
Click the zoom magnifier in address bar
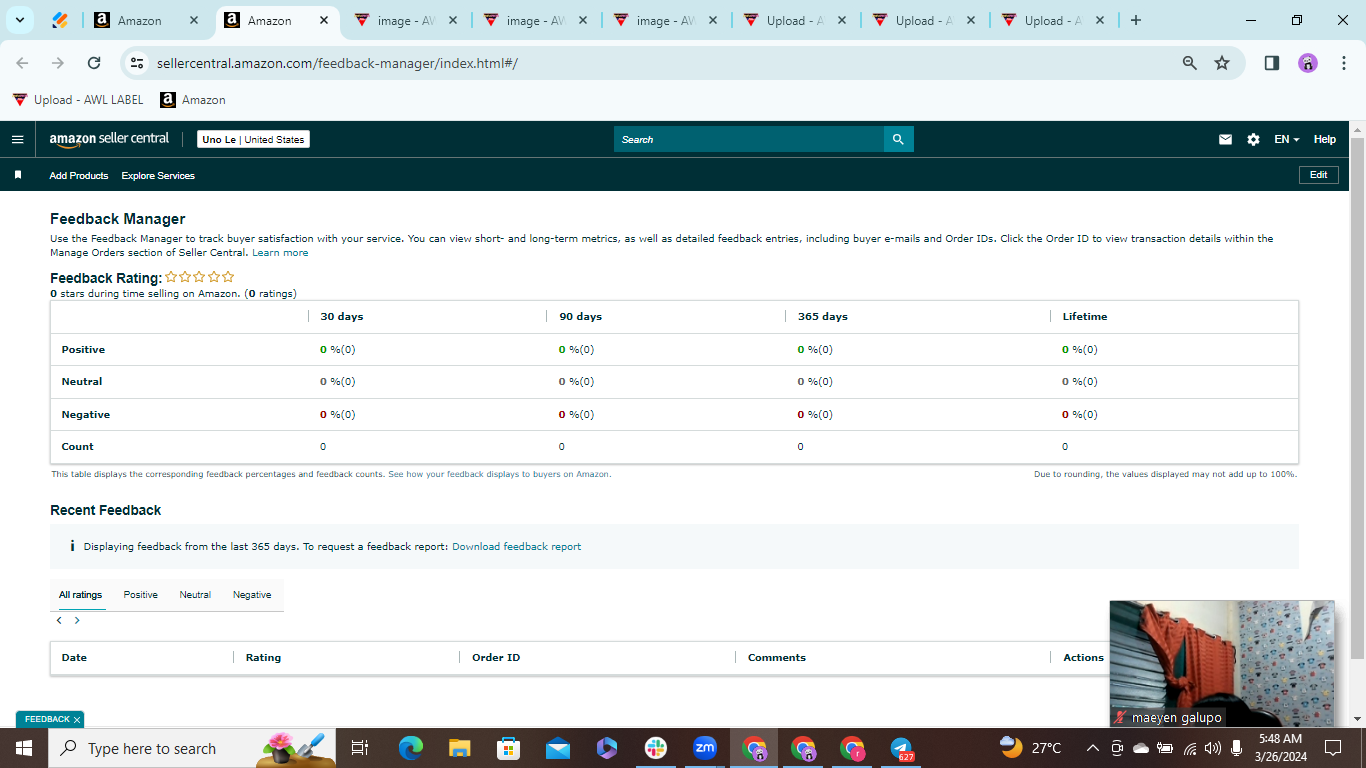coord(1190,63)
